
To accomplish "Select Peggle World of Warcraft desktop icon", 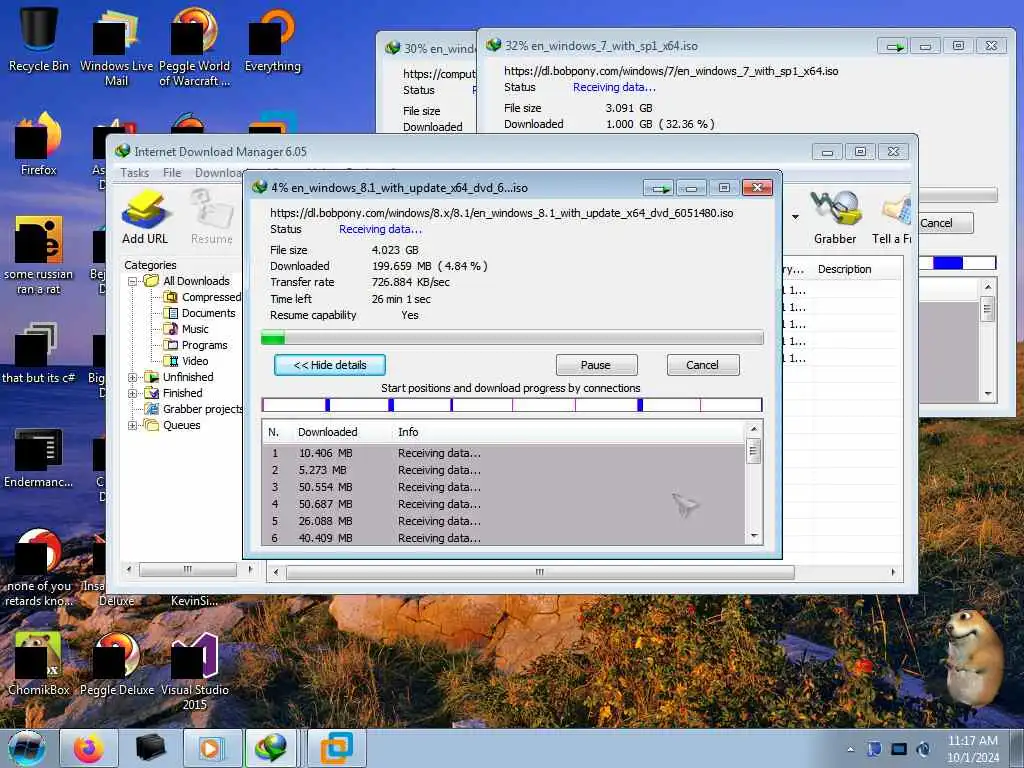I will point(194,47).
